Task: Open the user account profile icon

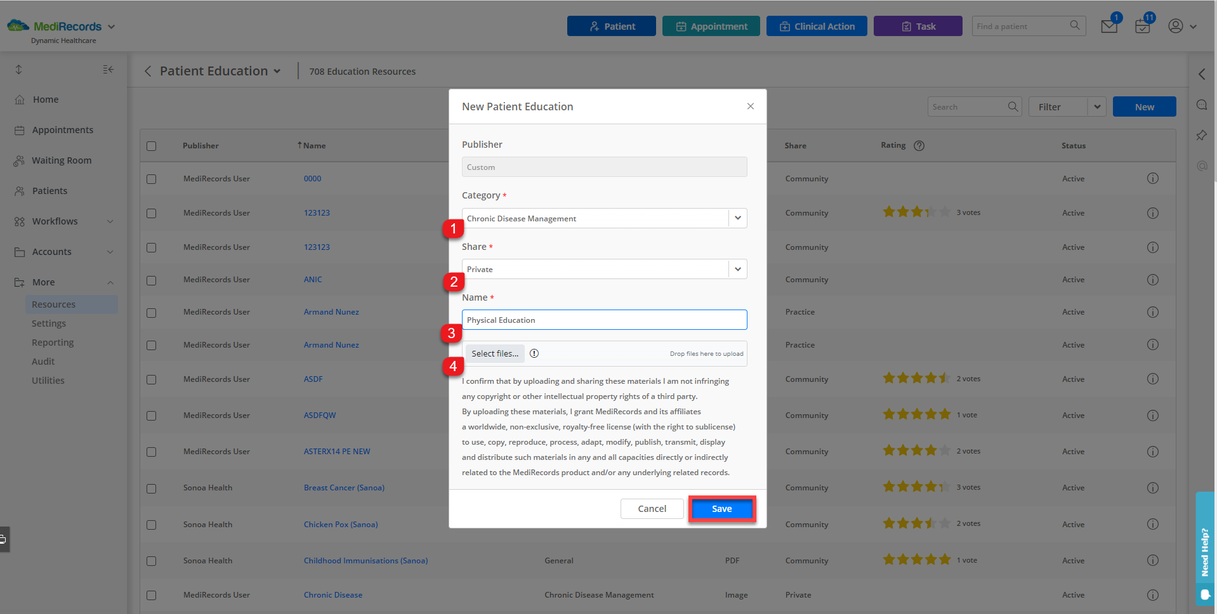Action: point(1176,26)
